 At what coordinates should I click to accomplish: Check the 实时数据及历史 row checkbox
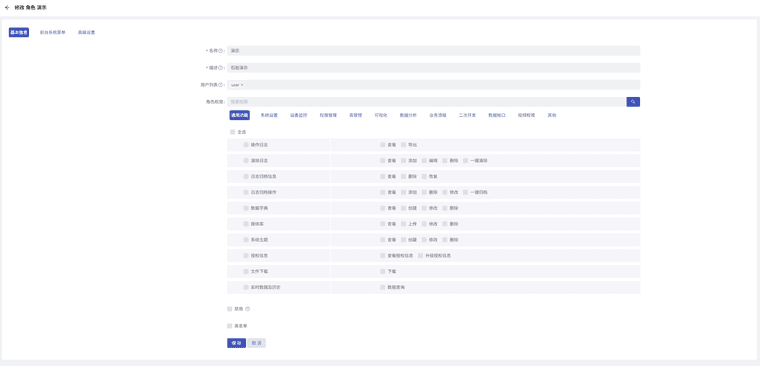(x=246, y=287)
